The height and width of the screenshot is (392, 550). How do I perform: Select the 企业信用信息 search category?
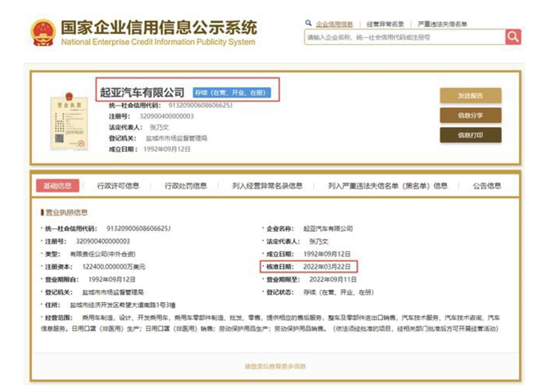(x=334, y=24)
